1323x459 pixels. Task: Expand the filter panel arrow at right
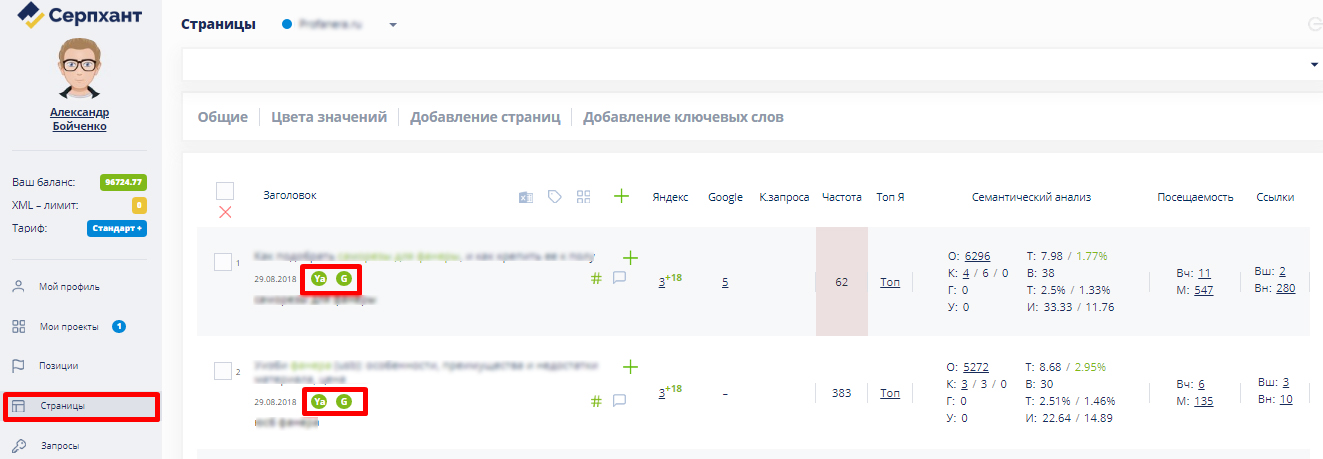click(x=1313, y=65)
